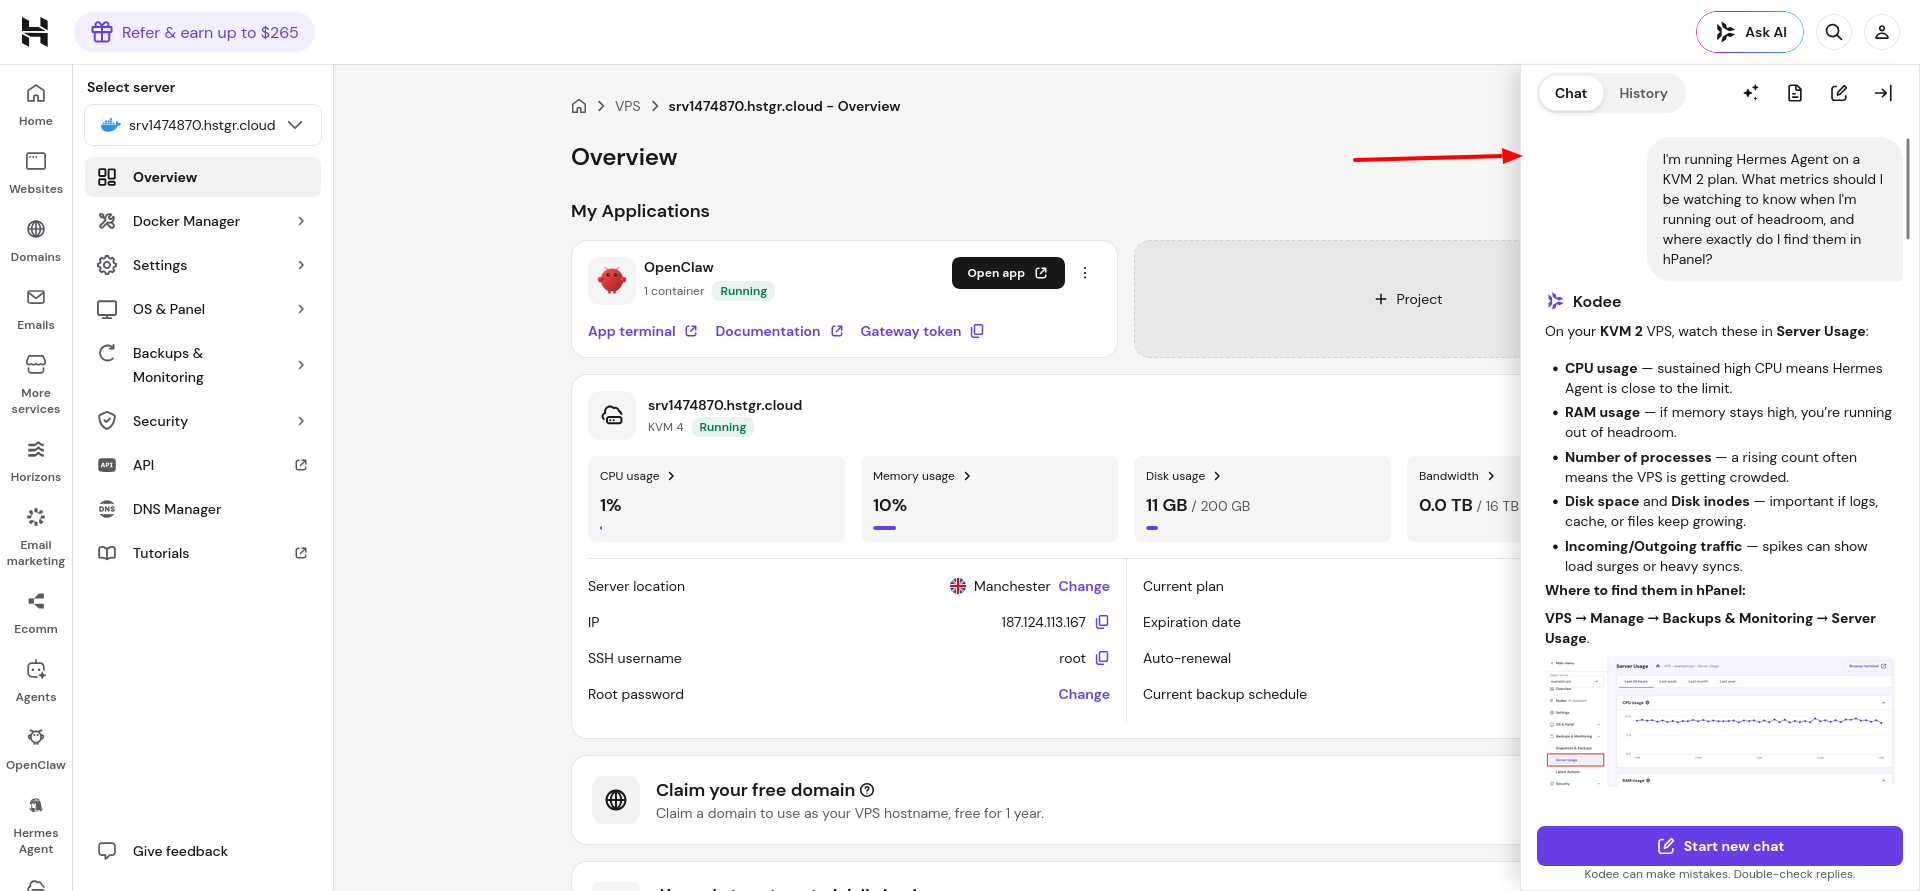Click Open app for OpenClaw
1920x891 pixels.
click(x=1008, y=273)
